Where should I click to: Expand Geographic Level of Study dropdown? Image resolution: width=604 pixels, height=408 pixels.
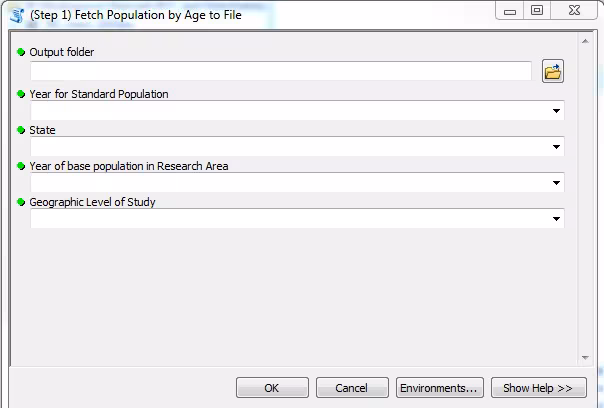pos(556,219)
